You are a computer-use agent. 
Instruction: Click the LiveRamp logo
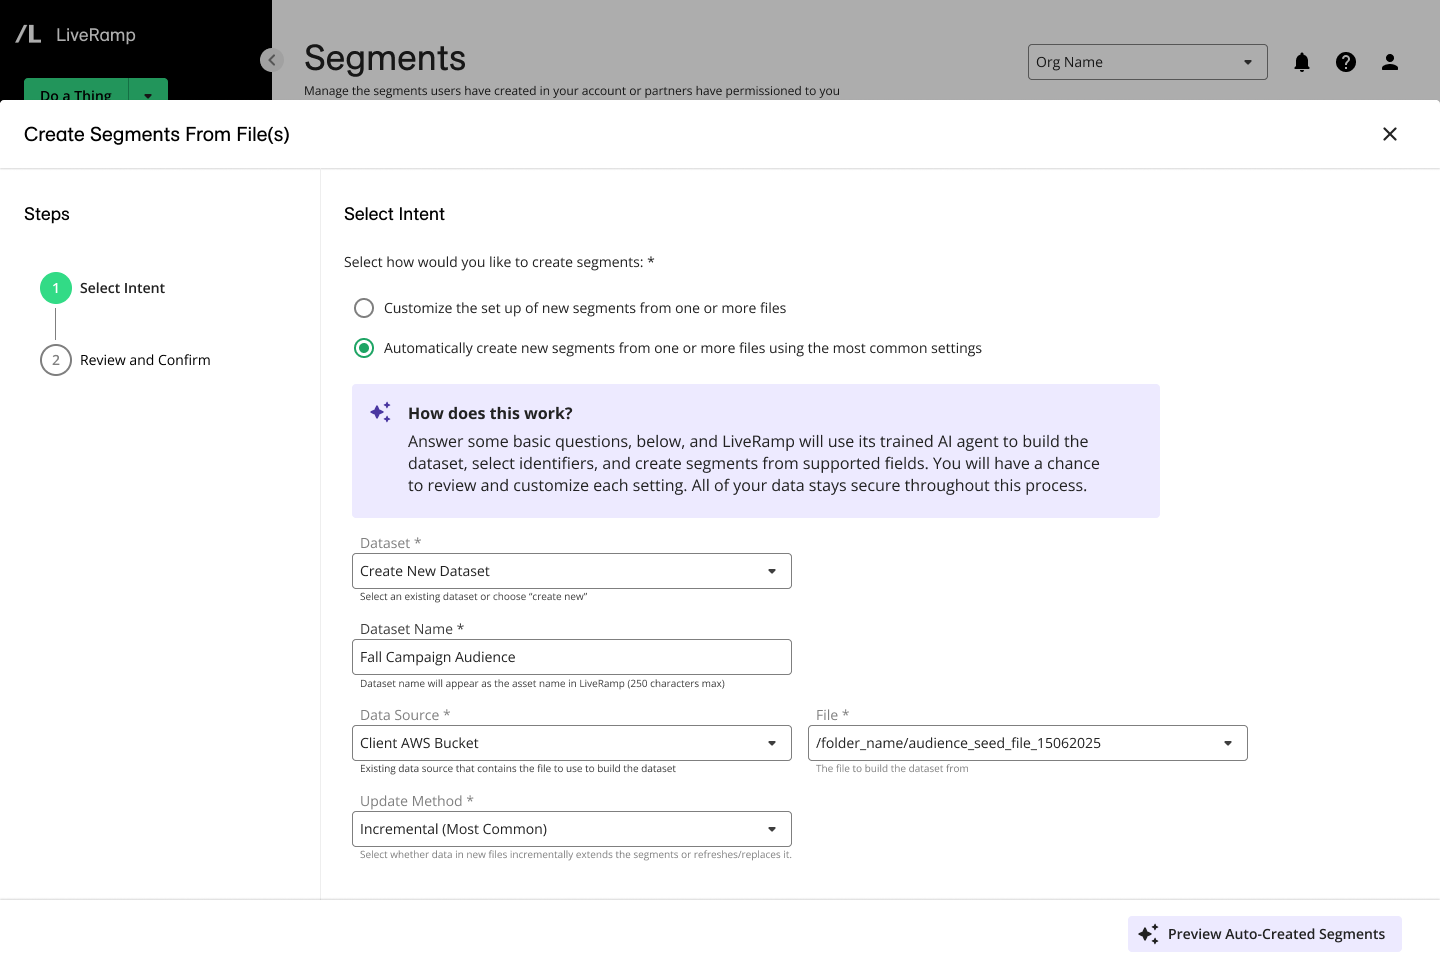click(x=76, y=35)
